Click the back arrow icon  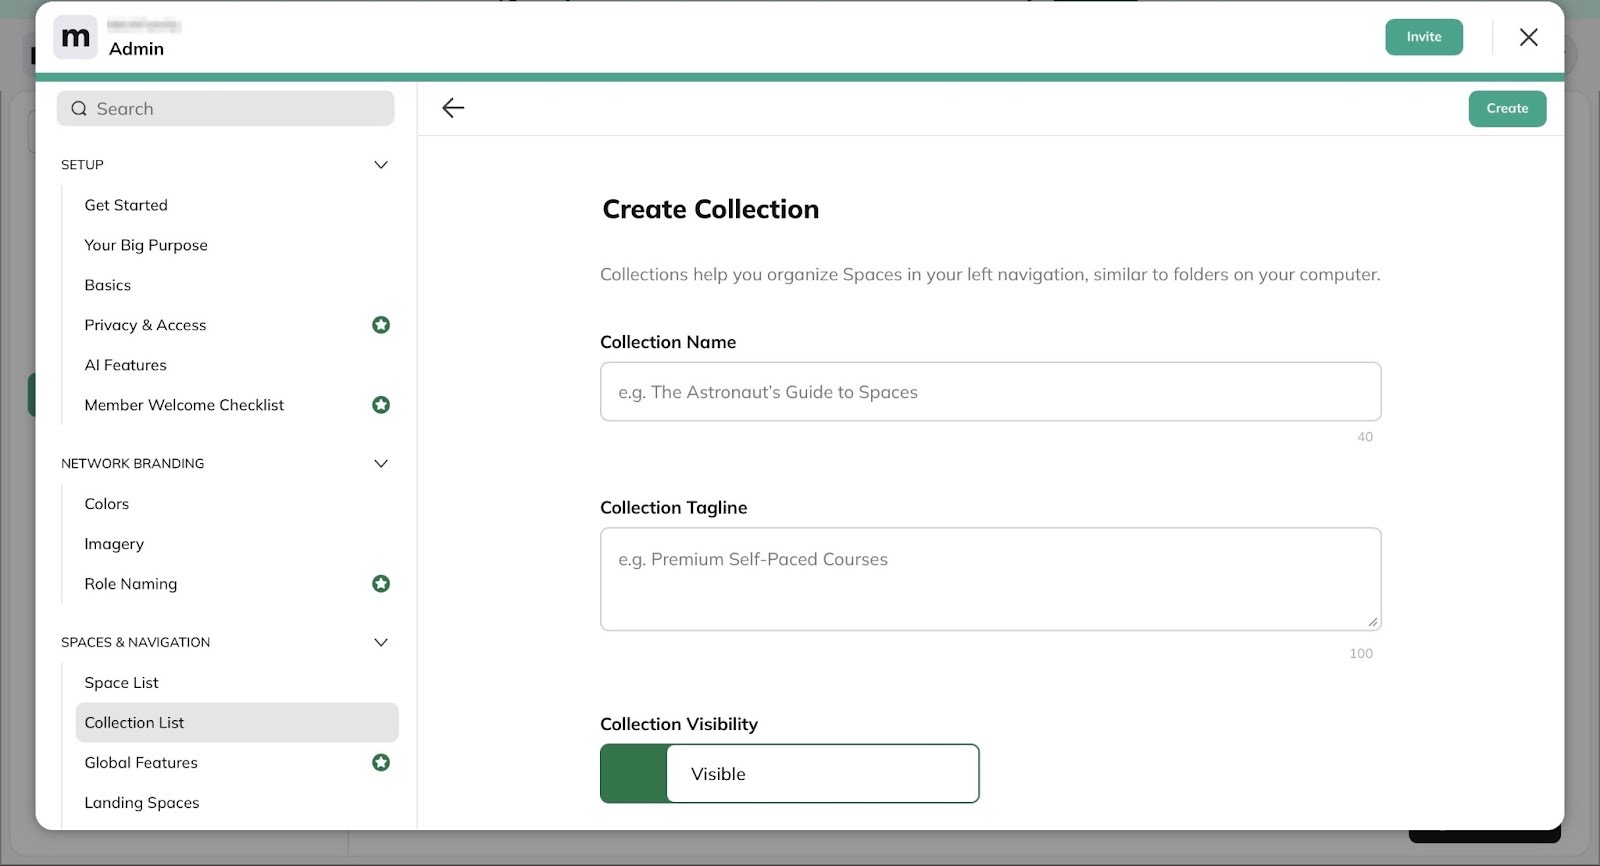(453, 108)
